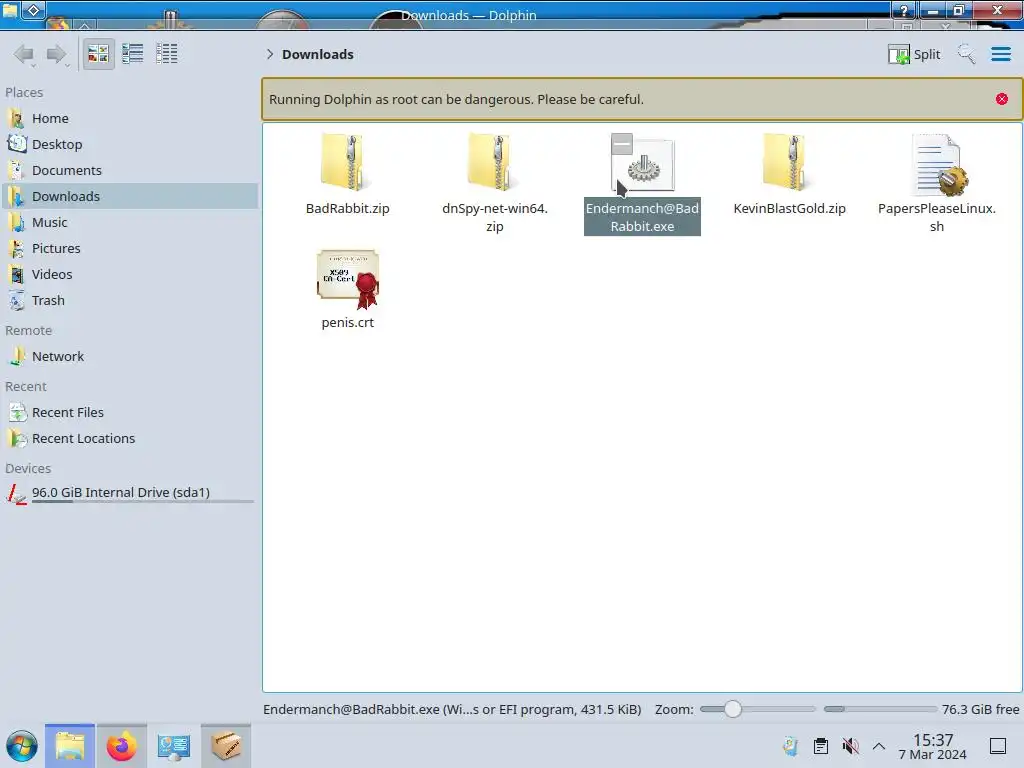The image size is (1024, 768).
Task: Switch to Details view mode
Action: click(167, 54)
